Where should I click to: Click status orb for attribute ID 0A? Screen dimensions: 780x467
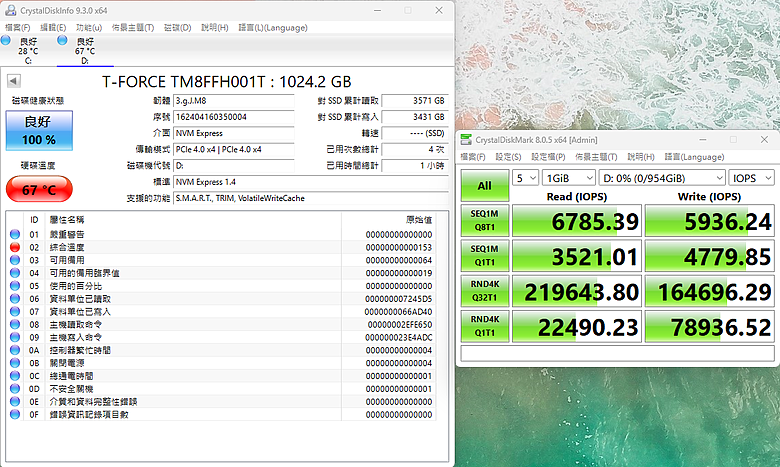(x=15, y=350)
